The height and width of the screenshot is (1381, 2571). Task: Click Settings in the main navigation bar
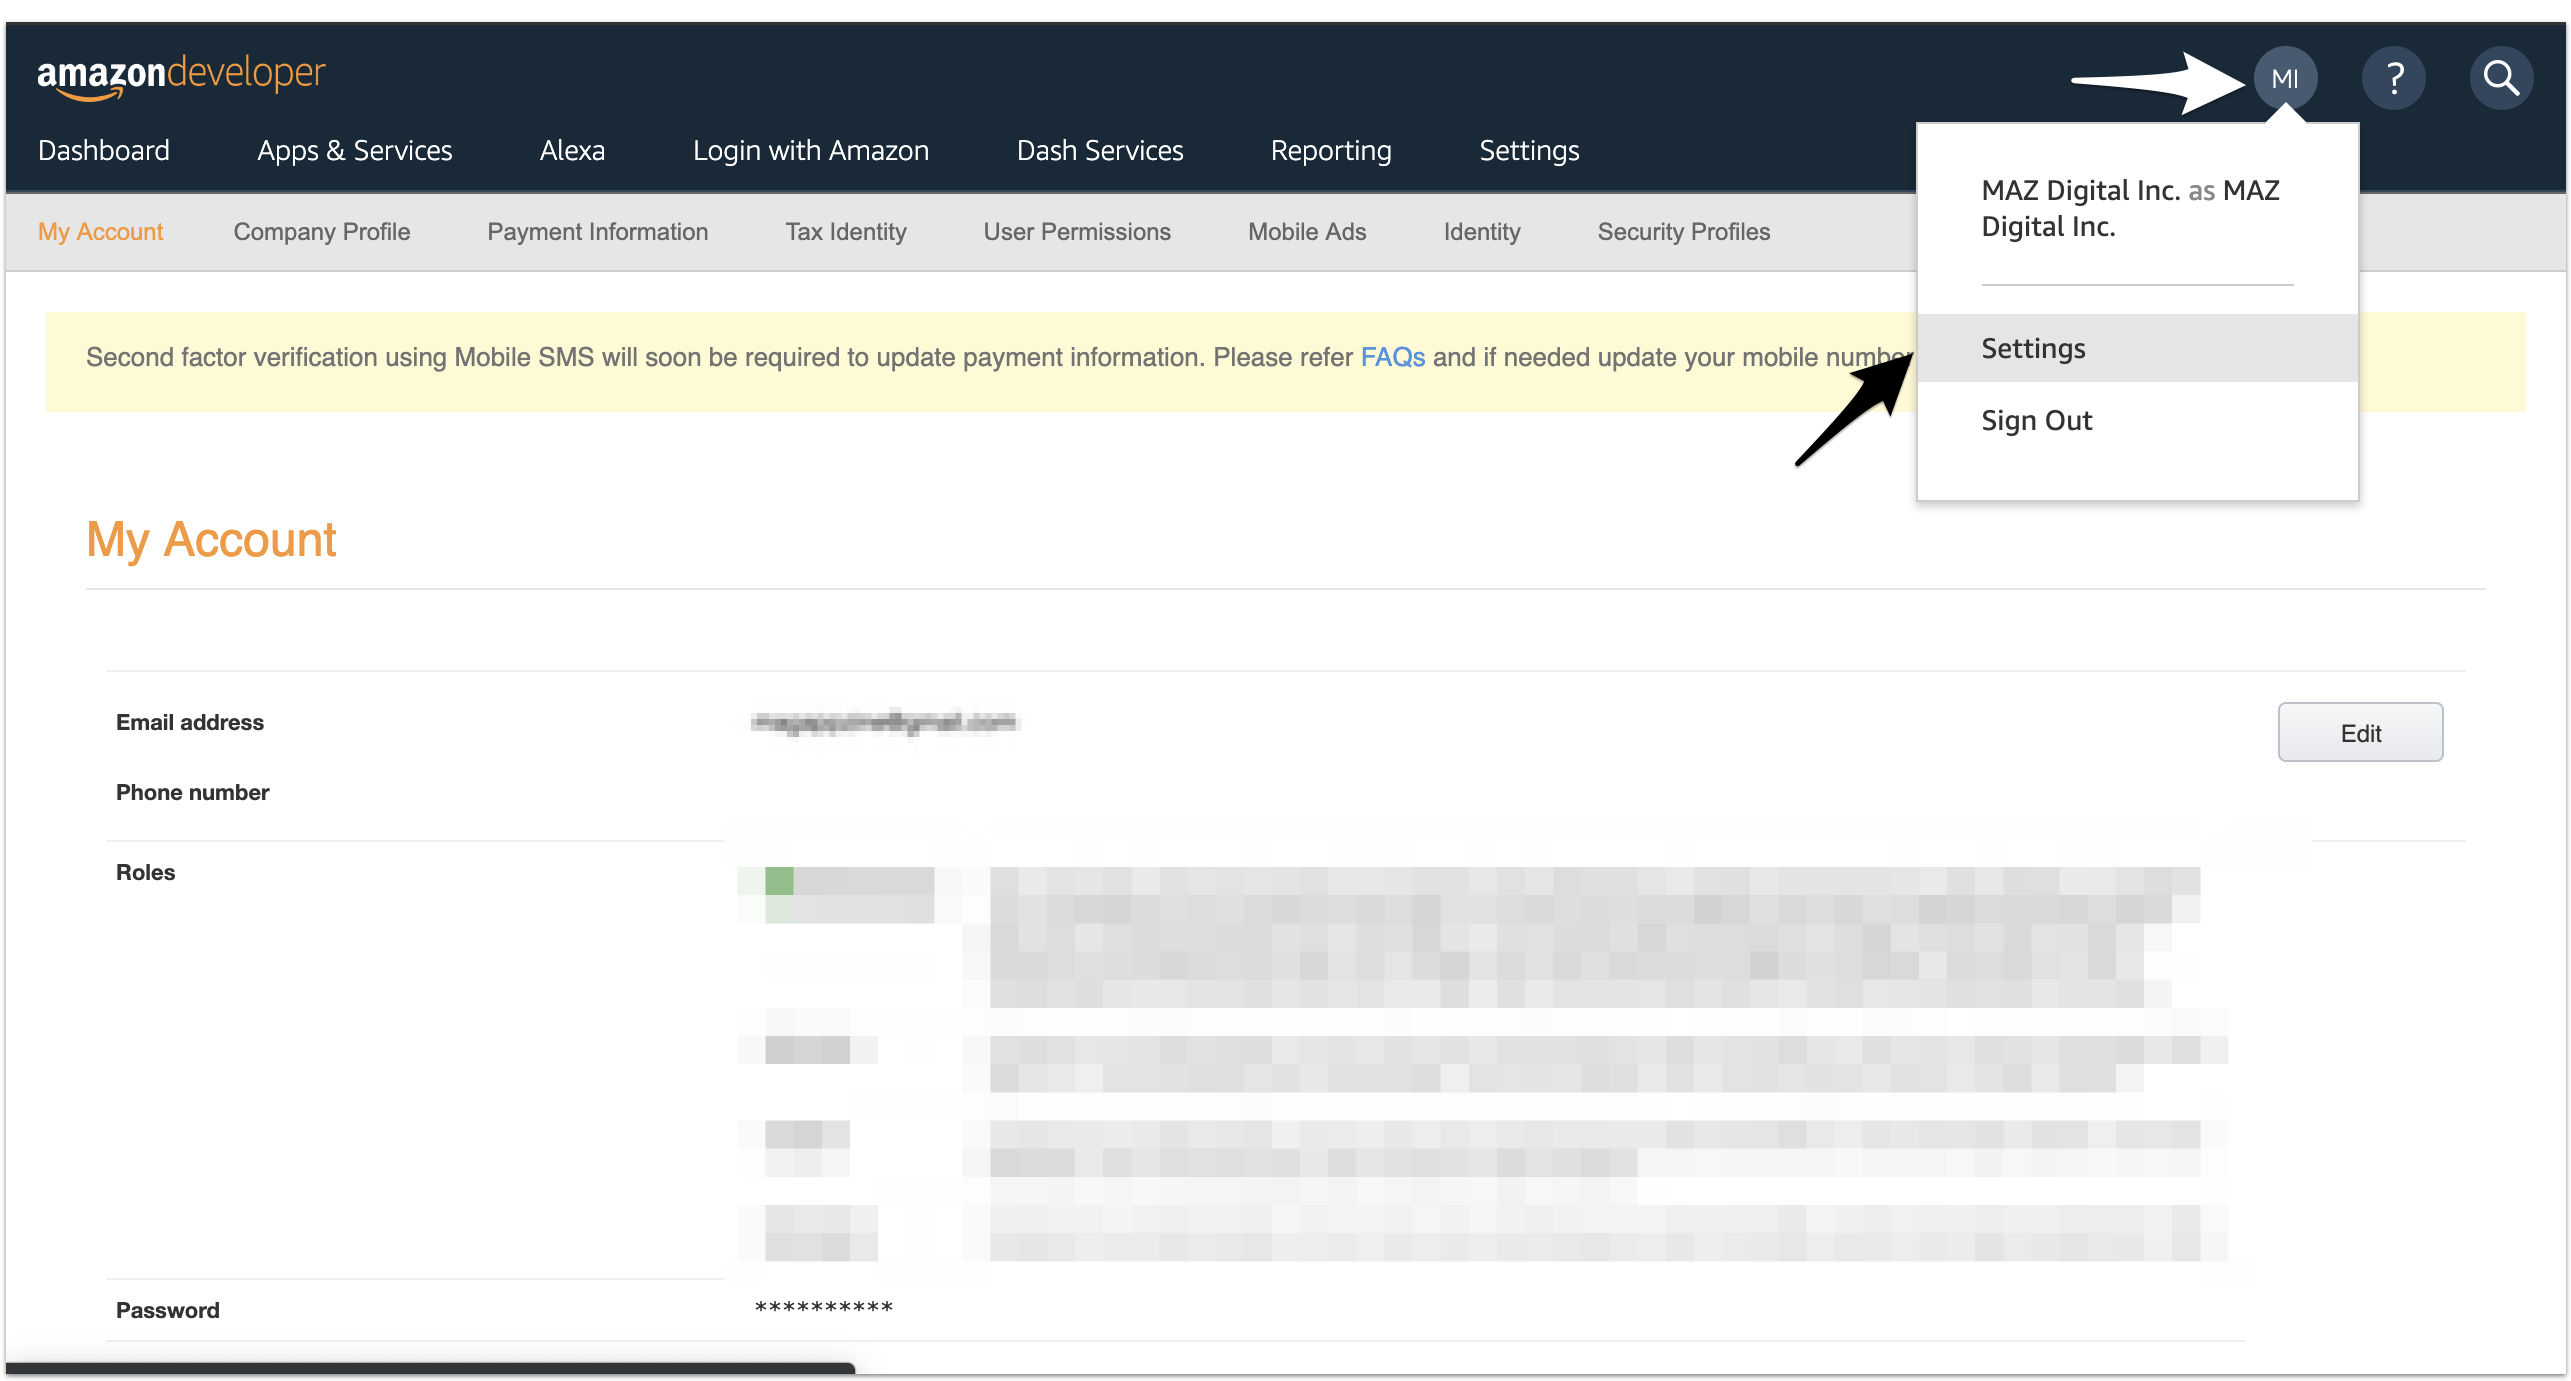click(1529, 150)
